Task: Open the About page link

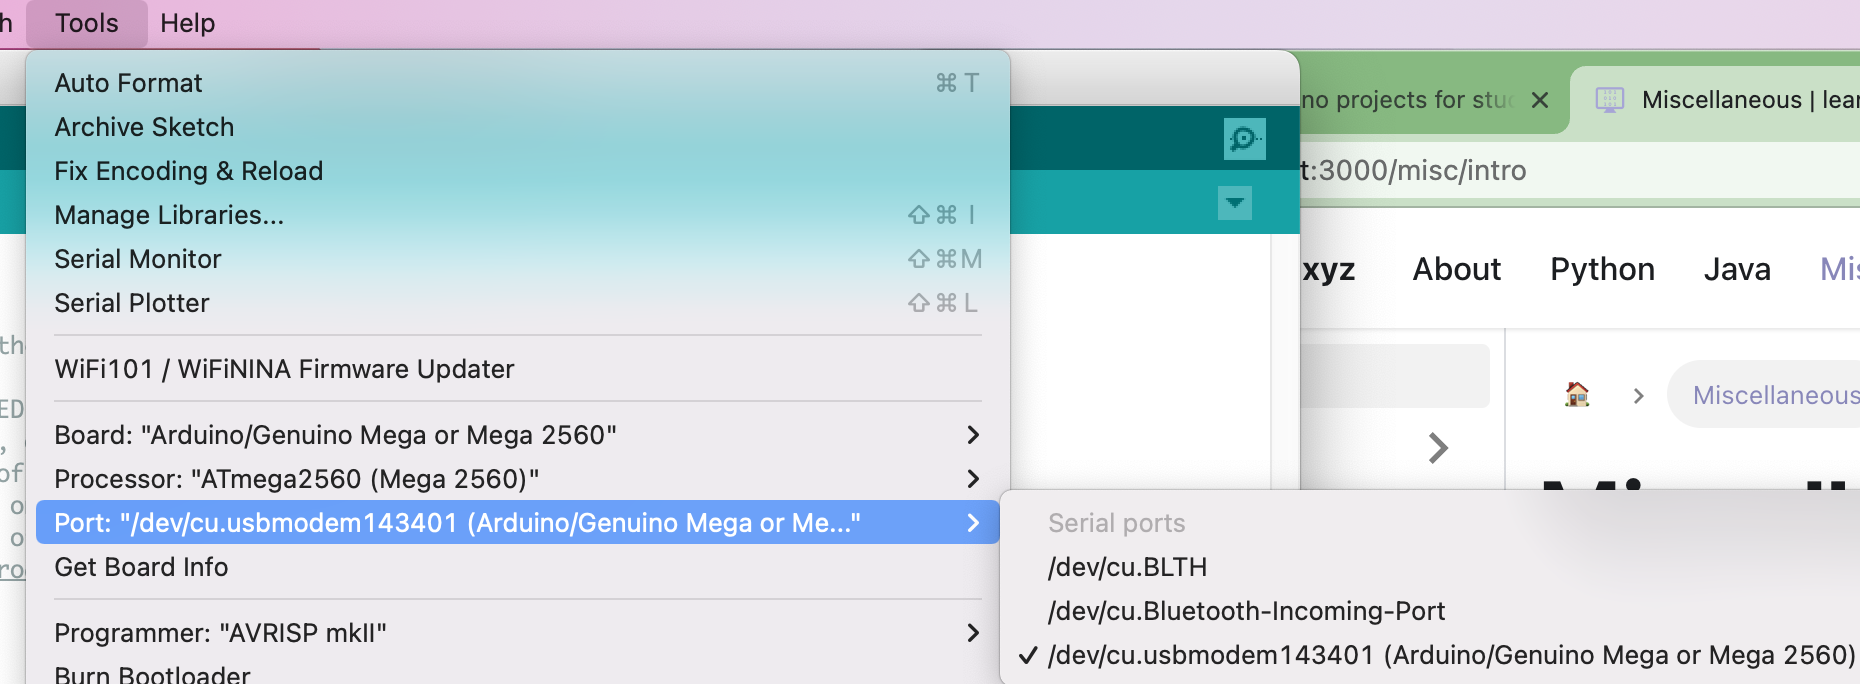Action: pyautogui.click(x=1456, y=269)
